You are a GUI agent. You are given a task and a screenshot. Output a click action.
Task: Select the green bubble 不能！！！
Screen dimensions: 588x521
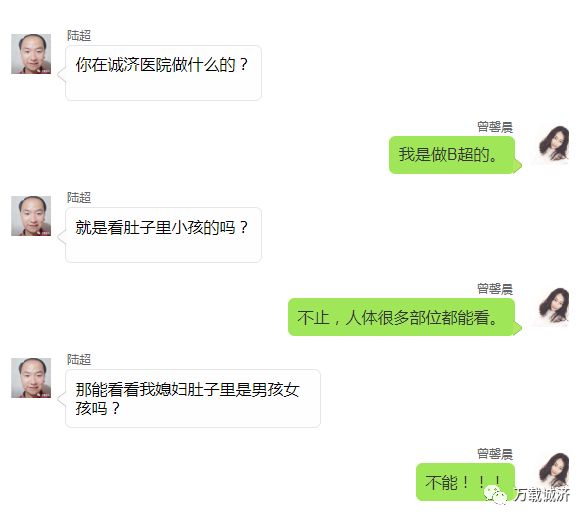click(x=466, y=482)
